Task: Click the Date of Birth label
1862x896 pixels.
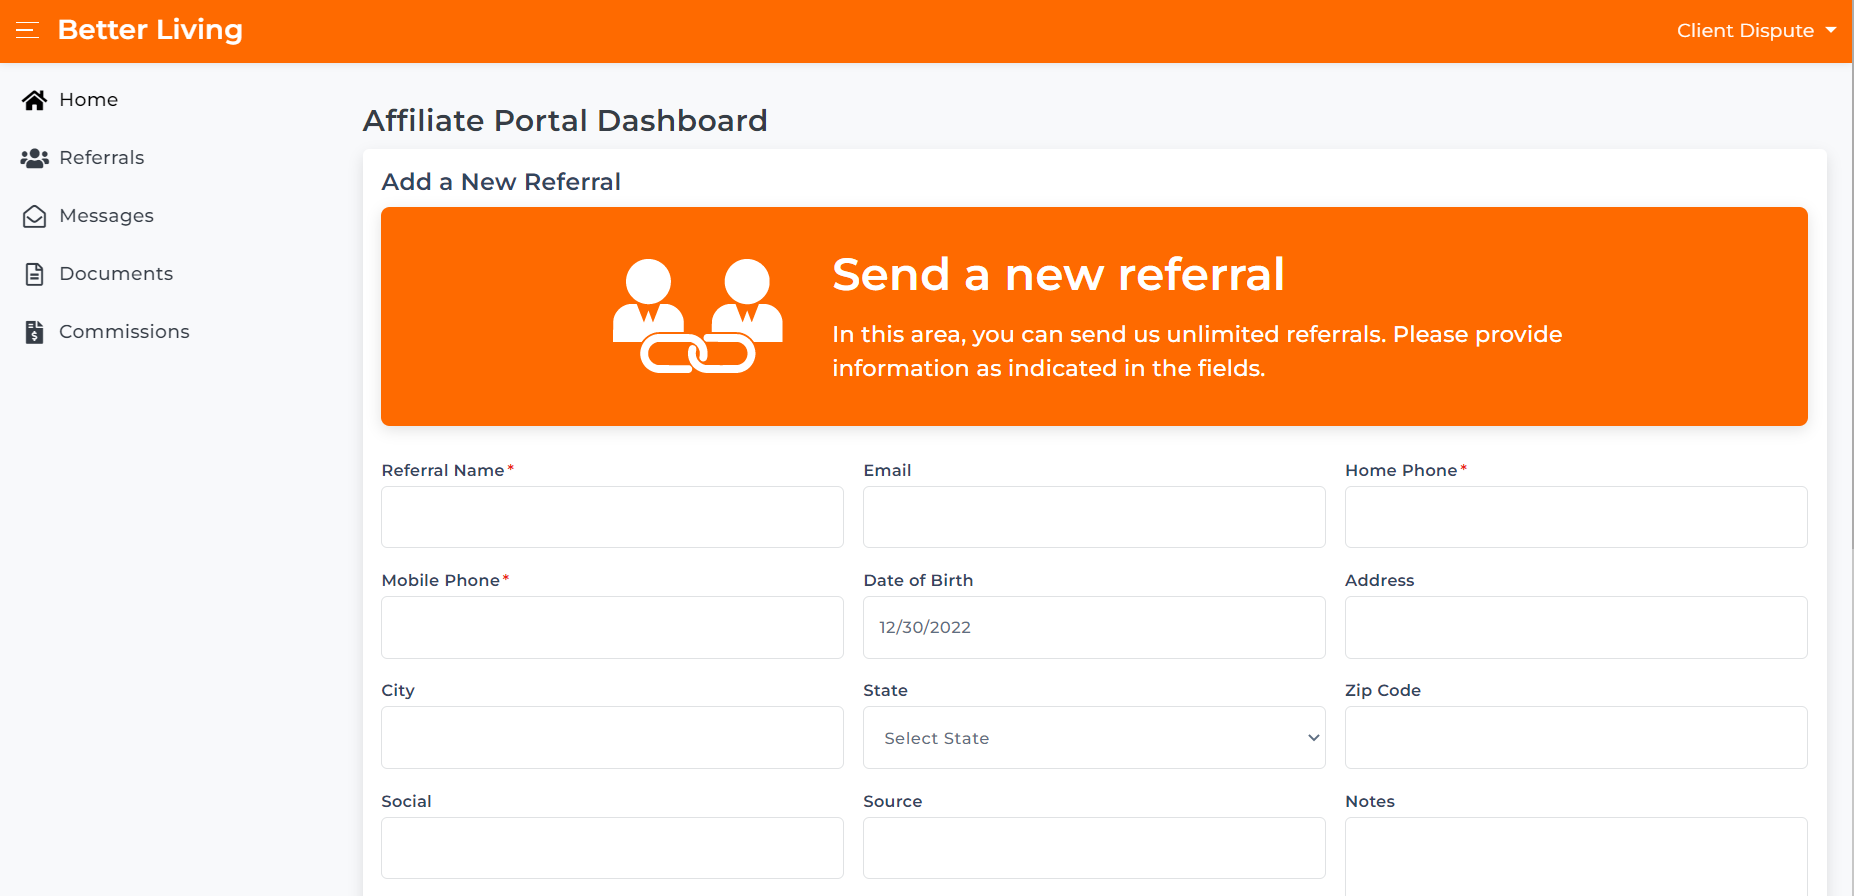Action: [x=918, y=580]
